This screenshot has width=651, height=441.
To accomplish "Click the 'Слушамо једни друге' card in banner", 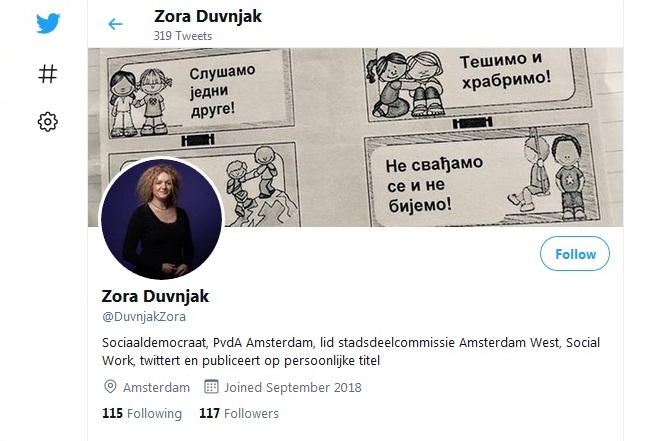I will point(201,93).
